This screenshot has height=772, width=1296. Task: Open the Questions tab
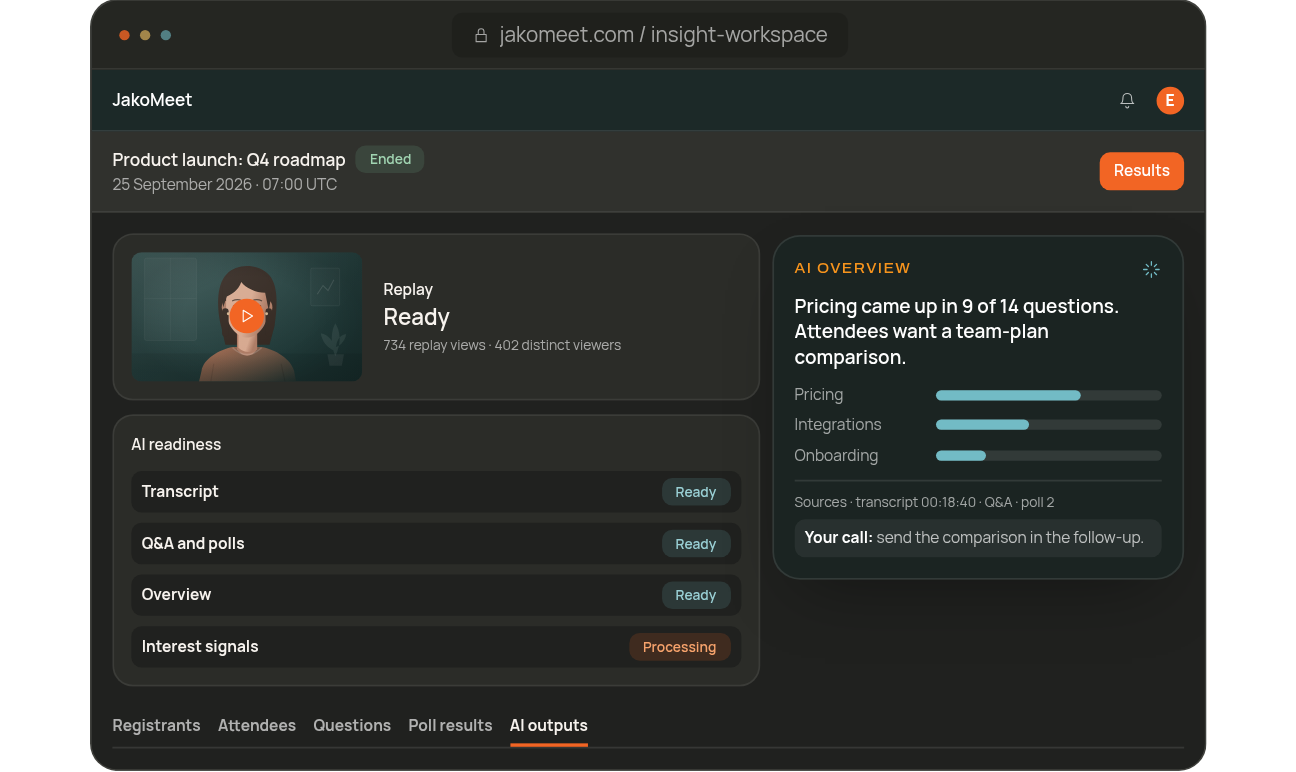click(x=352, y=725)
